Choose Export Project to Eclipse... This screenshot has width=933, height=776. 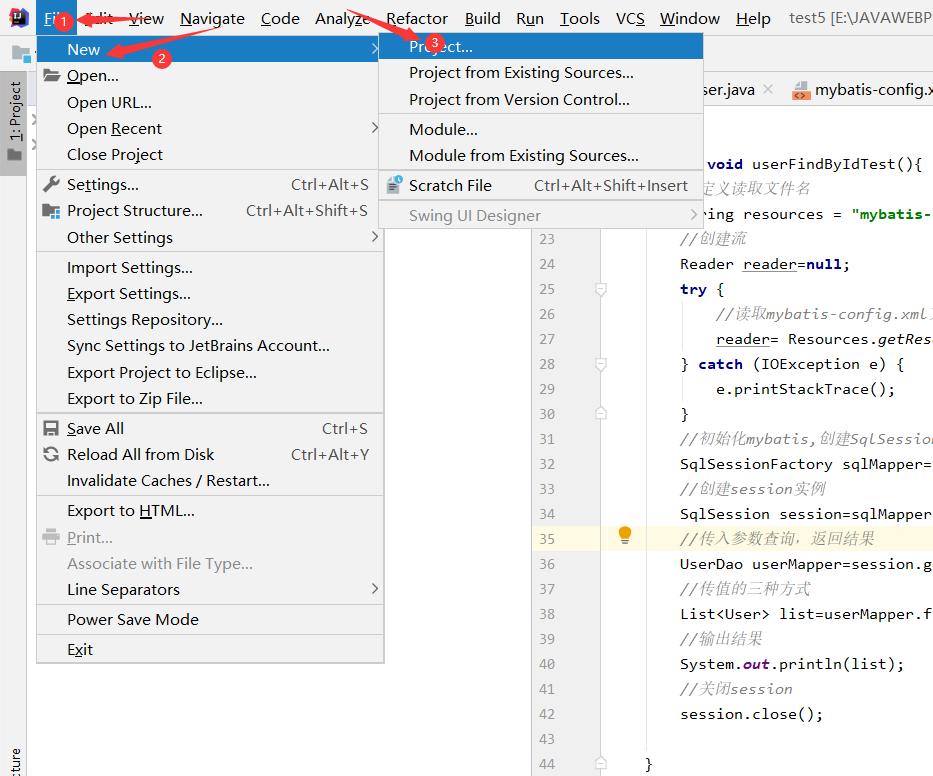click(x=210, y=373)
